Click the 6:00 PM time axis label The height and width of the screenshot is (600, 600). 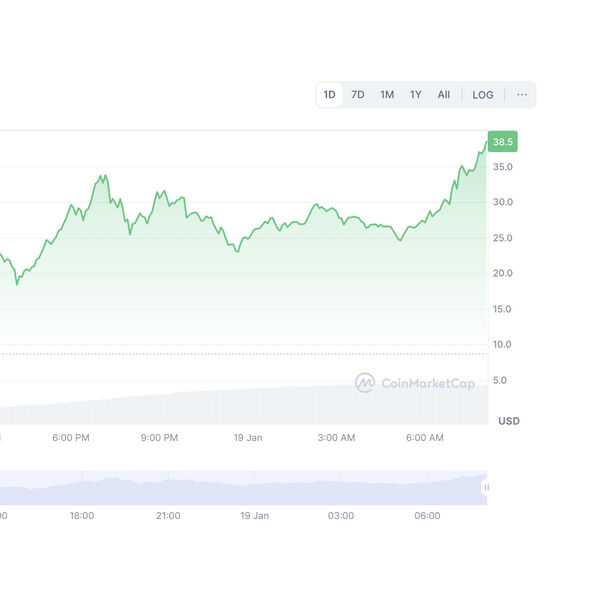coord(71,438)
